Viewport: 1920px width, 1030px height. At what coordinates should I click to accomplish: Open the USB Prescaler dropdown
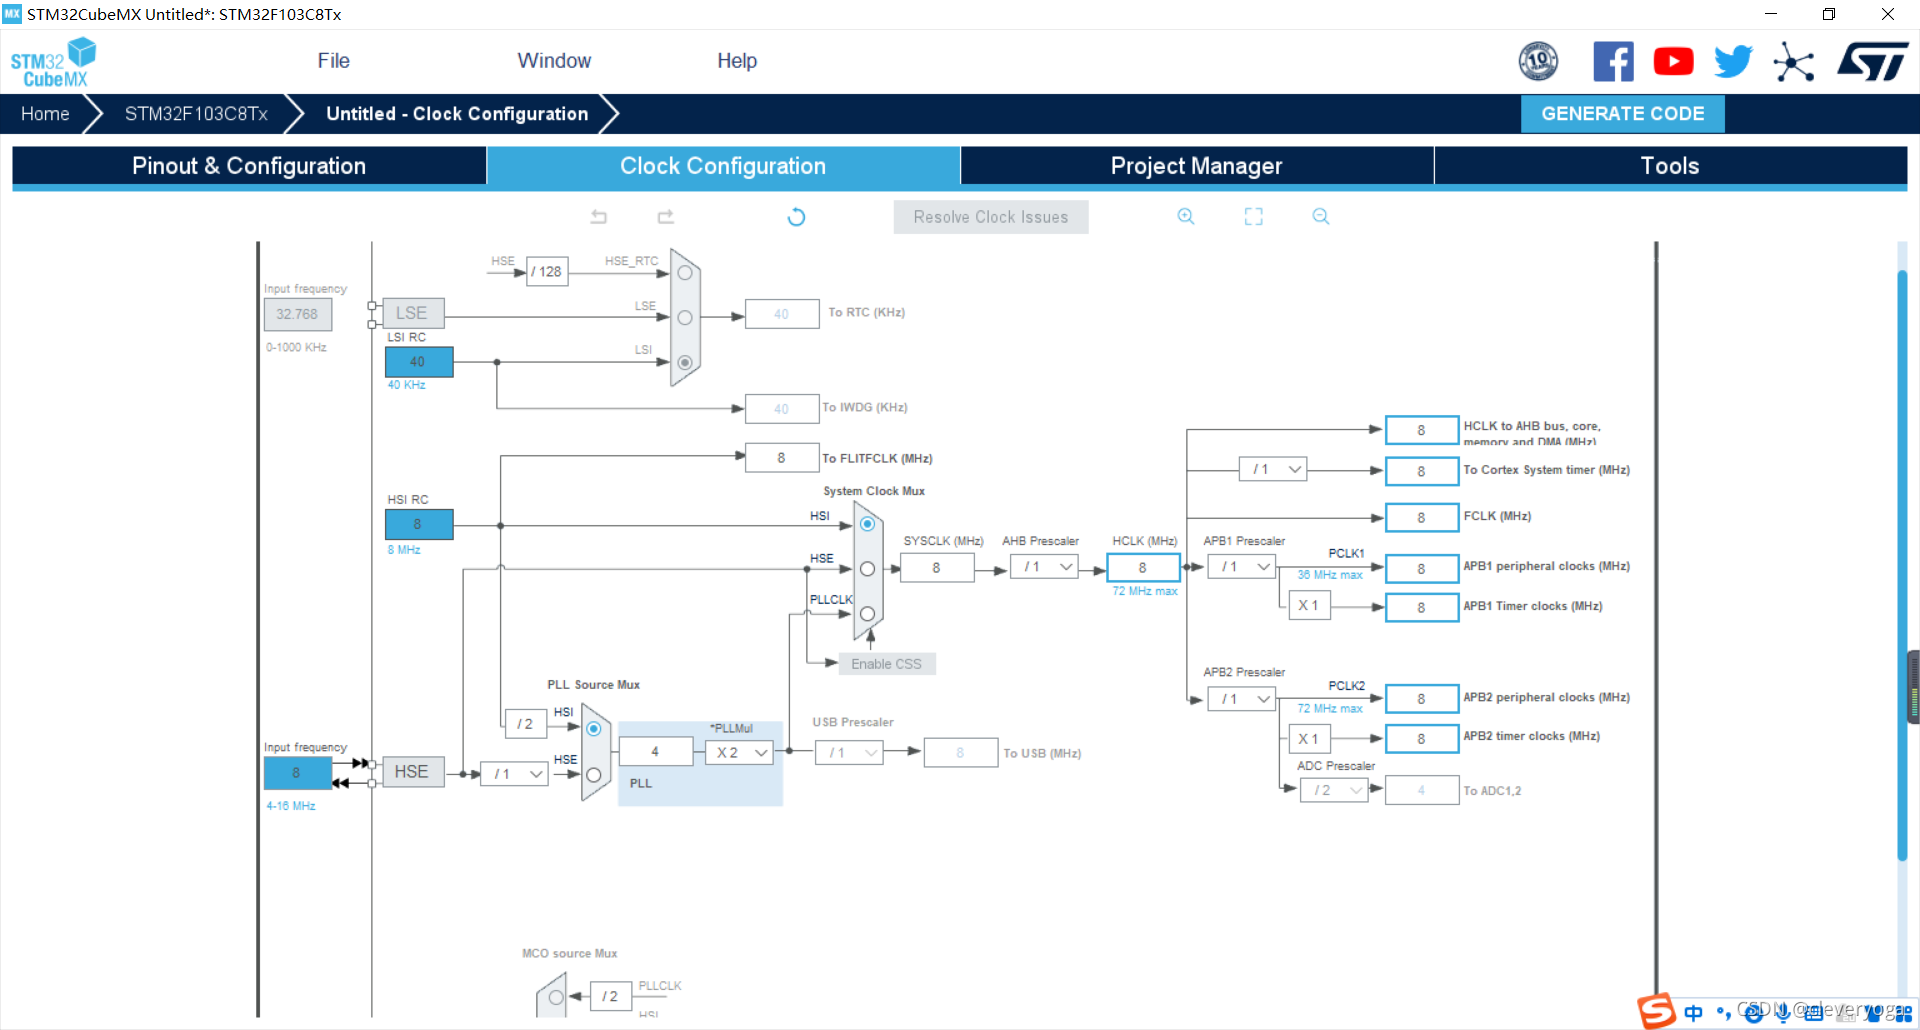(849, 753)
